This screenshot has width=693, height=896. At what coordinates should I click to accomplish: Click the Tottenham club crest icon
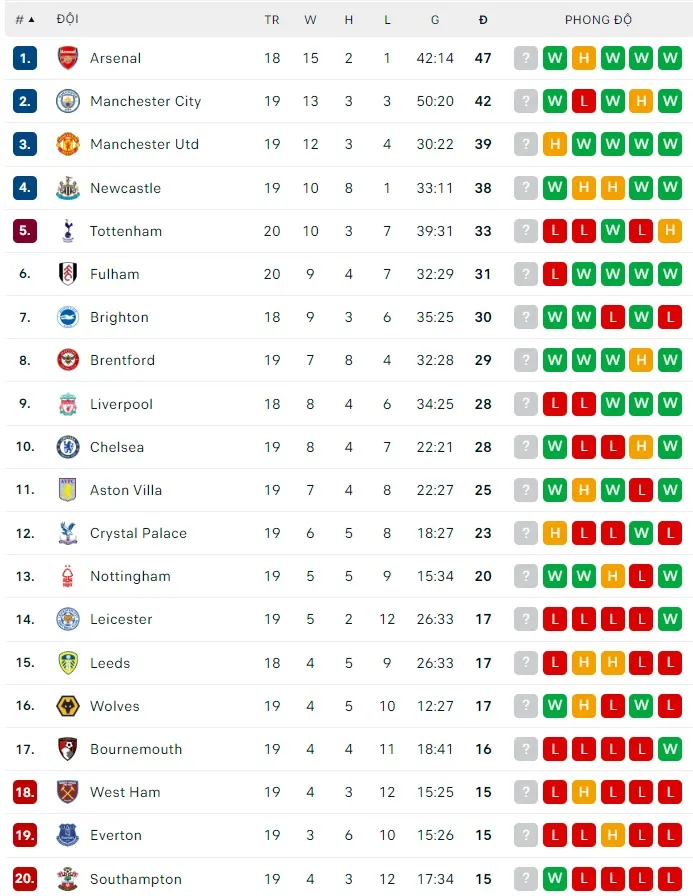(x=68, y=231)
